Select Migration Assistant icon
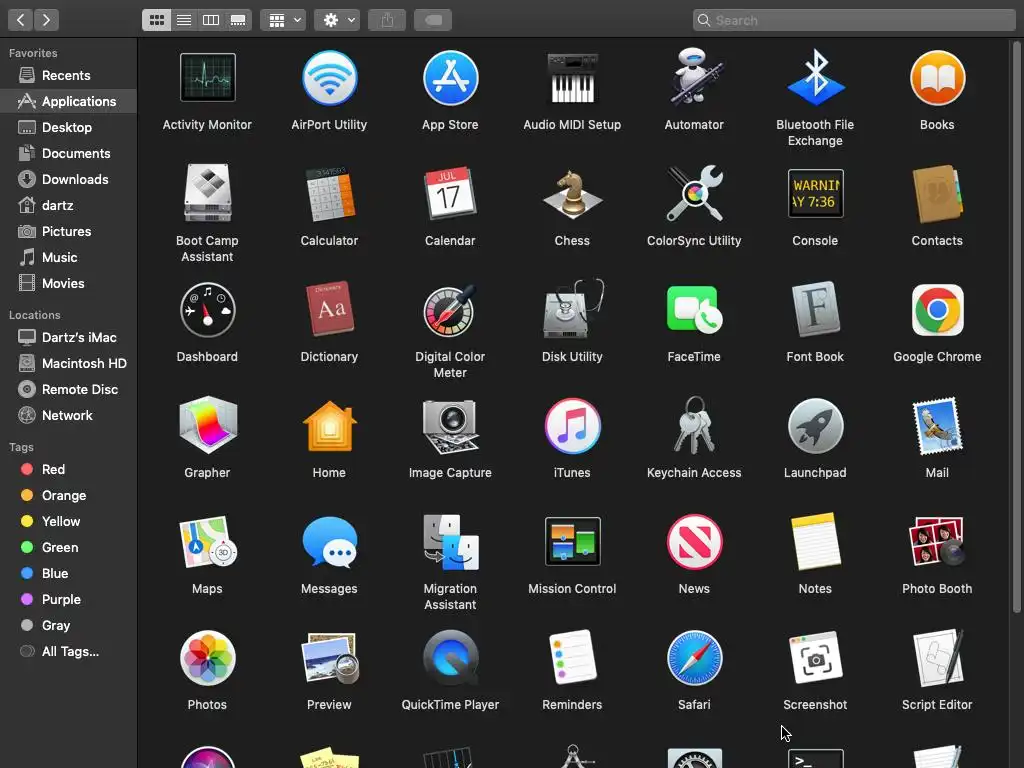The height and width of the screenshot is (768, 1024). (x=451, y=541)
